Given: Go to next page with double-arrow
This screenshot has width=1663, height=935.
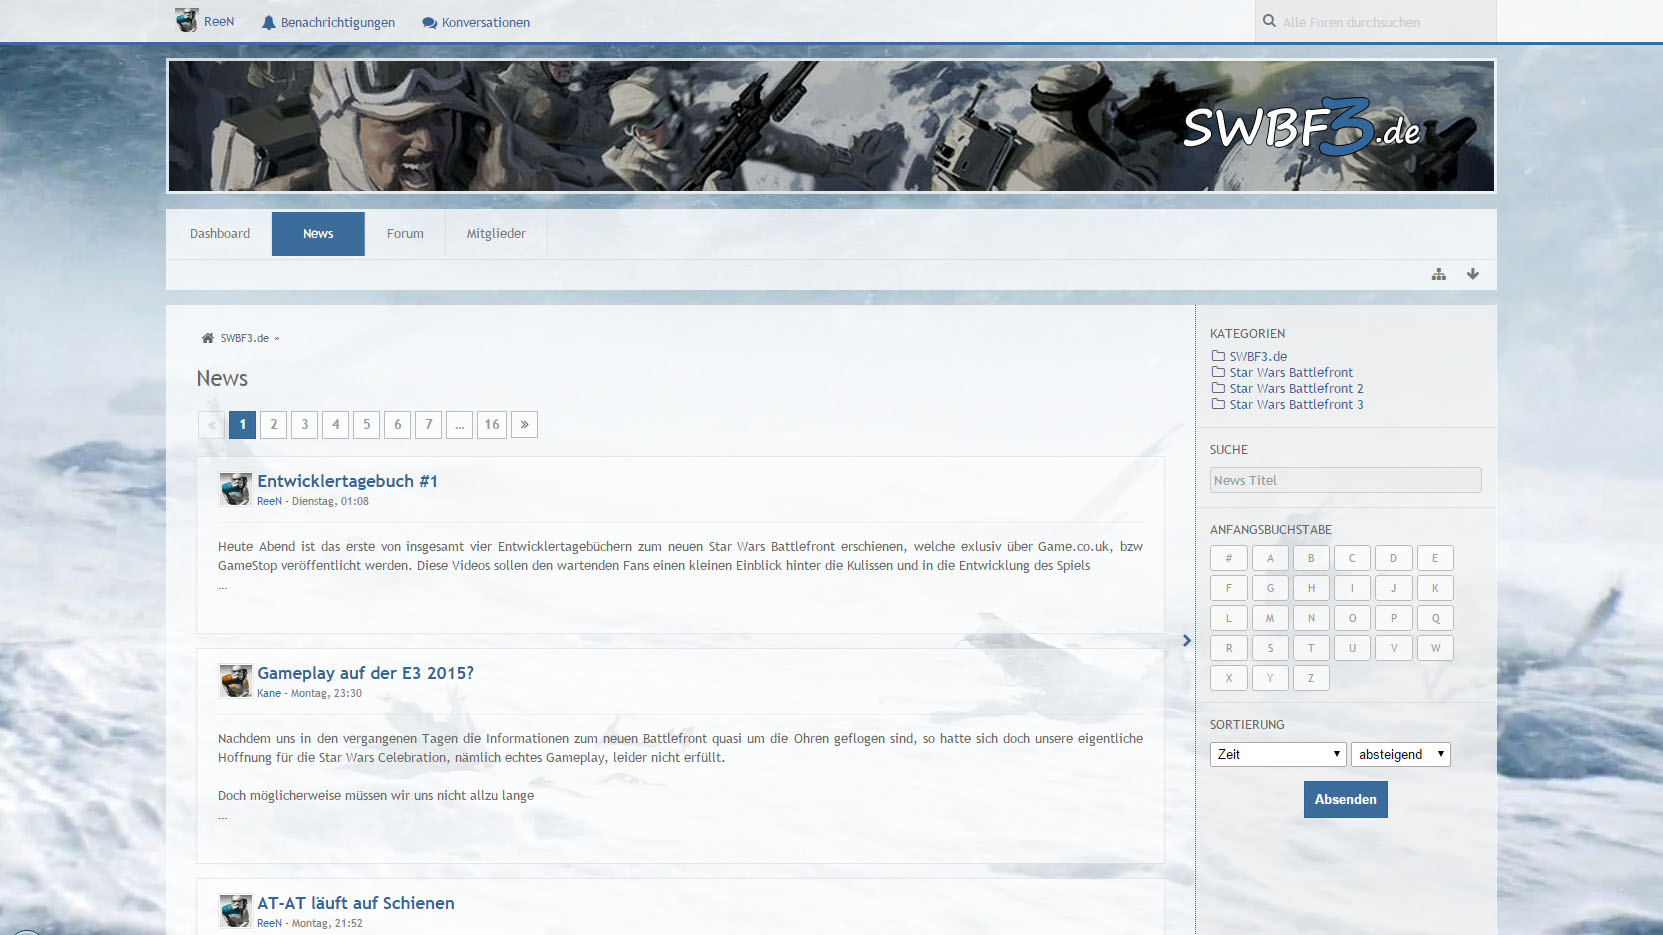Looking at the screenshot, I should coord(524,425).
